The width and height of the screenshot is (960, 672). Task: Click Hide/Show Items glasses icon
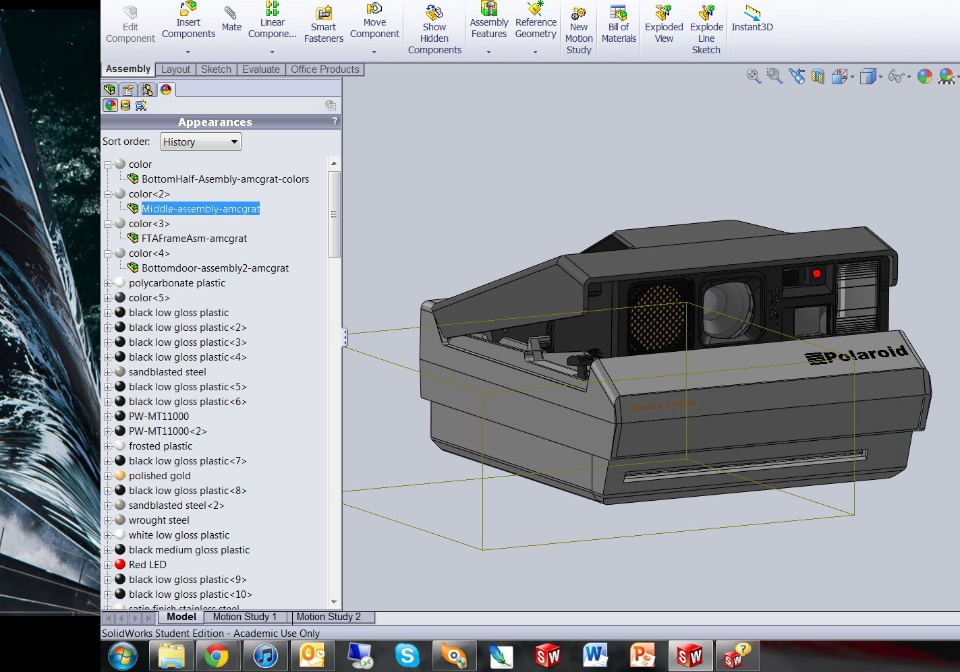896,77
